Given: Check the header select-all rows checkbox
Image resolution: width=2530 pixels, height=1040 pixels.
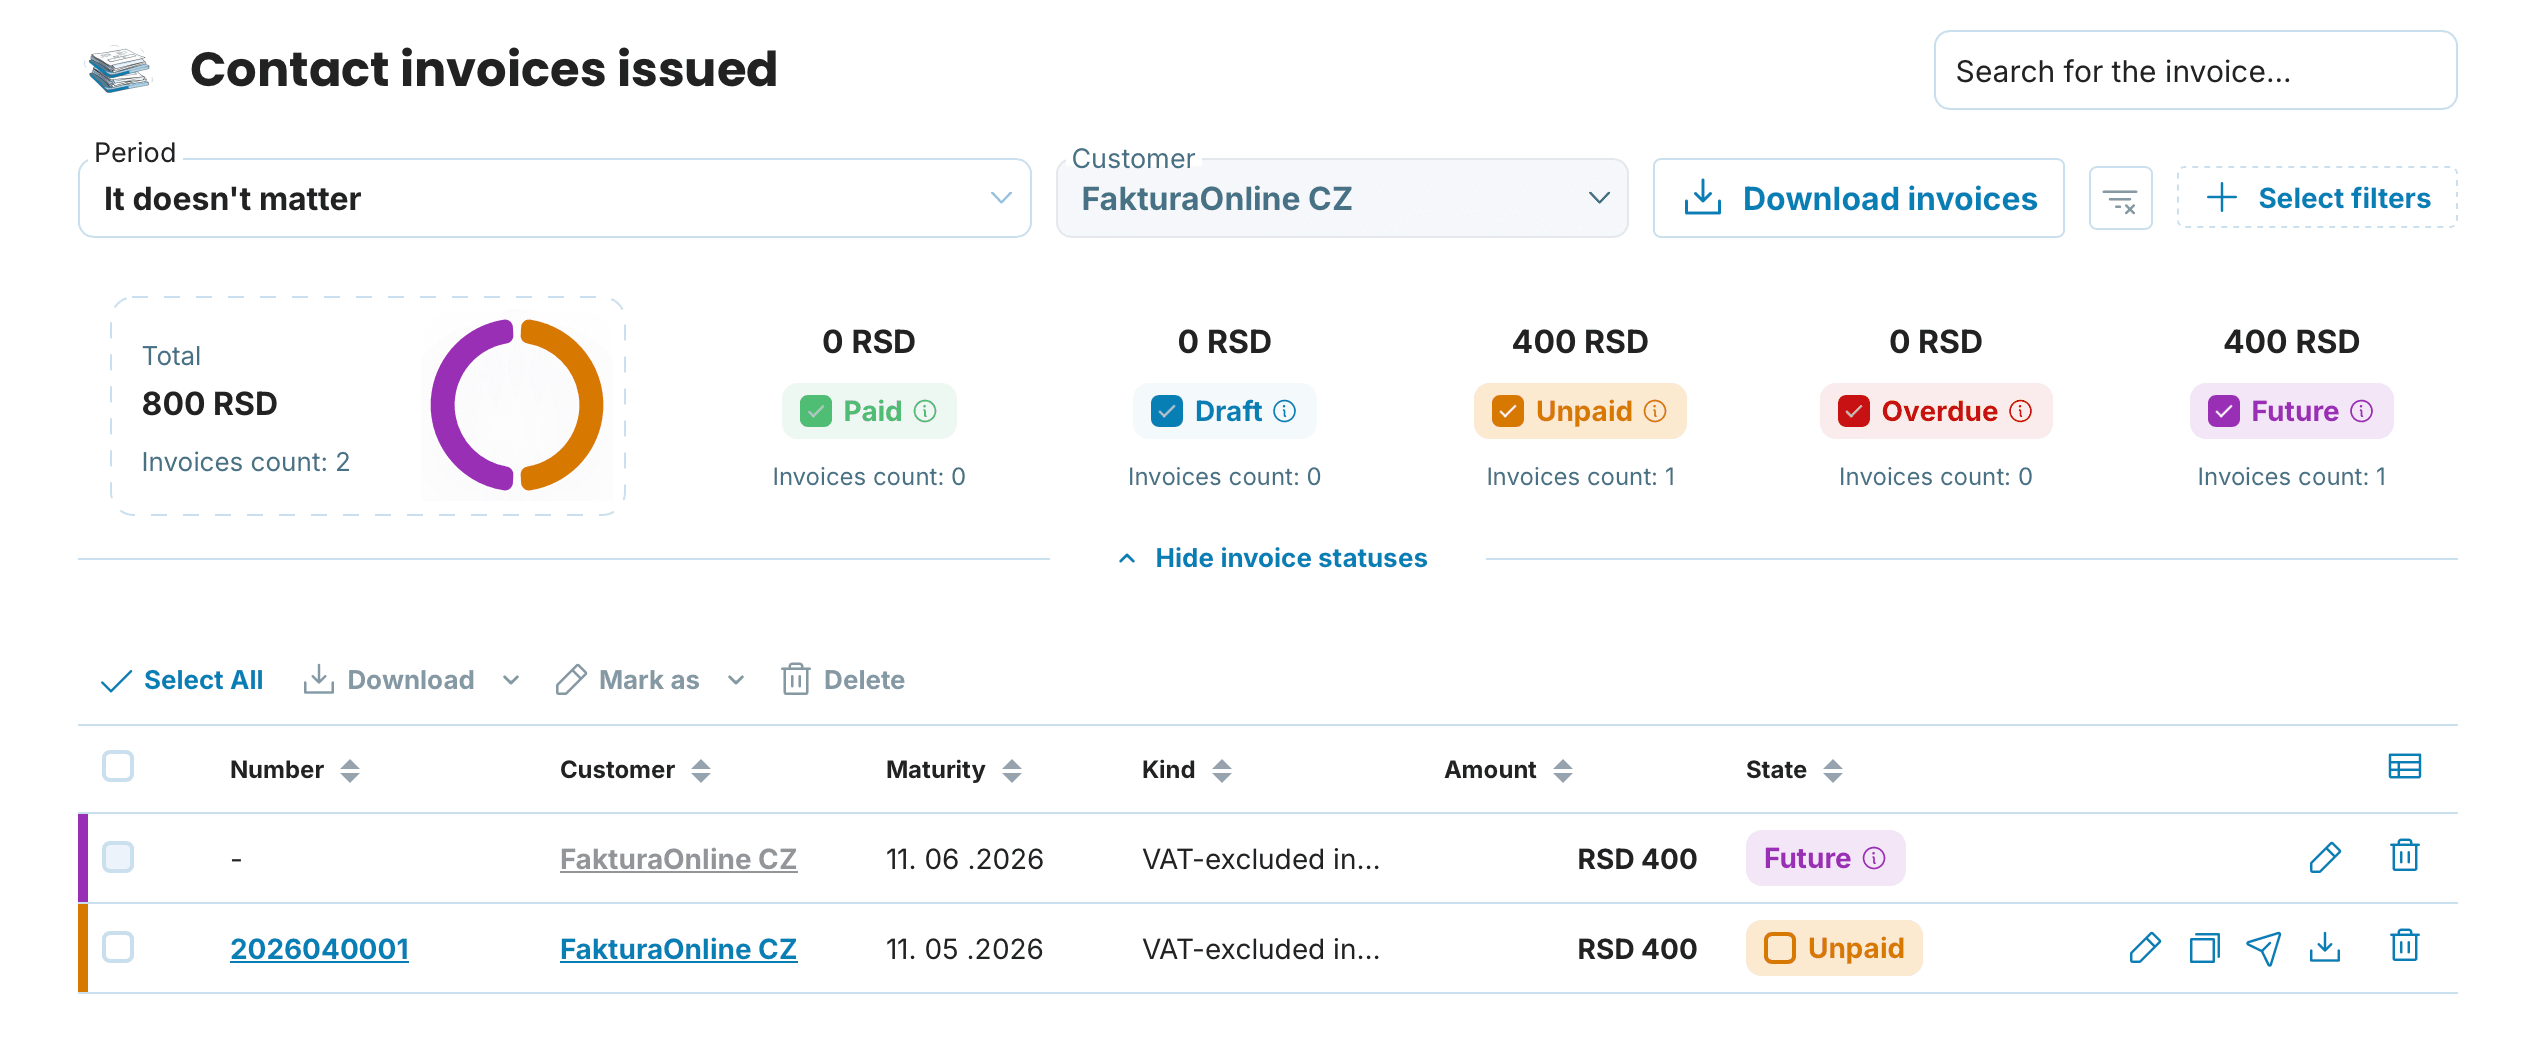Looking at the screenshot, I should (x=118, y=766).
